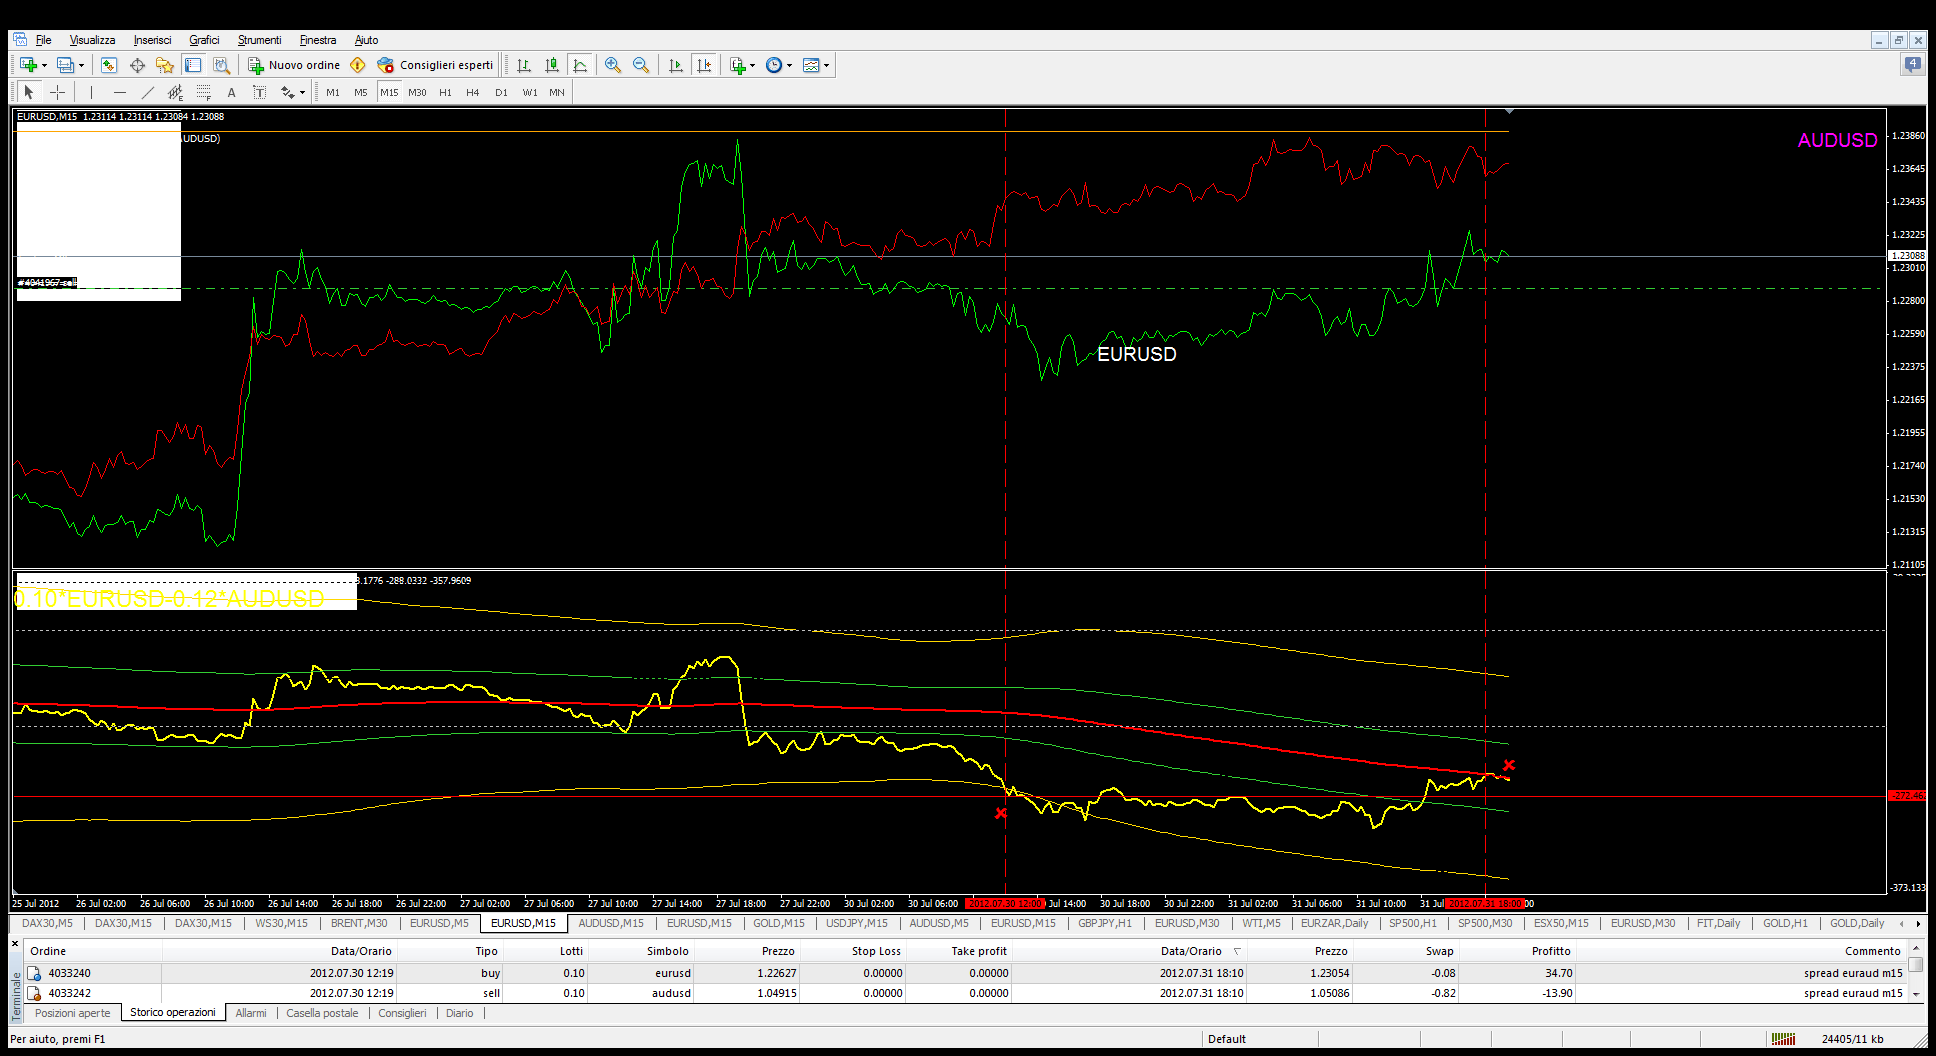Expand the New Chart dropdown arrow
This screenshot has height=1056, width=1936.
pyautogui.click(x=44, y=65)
